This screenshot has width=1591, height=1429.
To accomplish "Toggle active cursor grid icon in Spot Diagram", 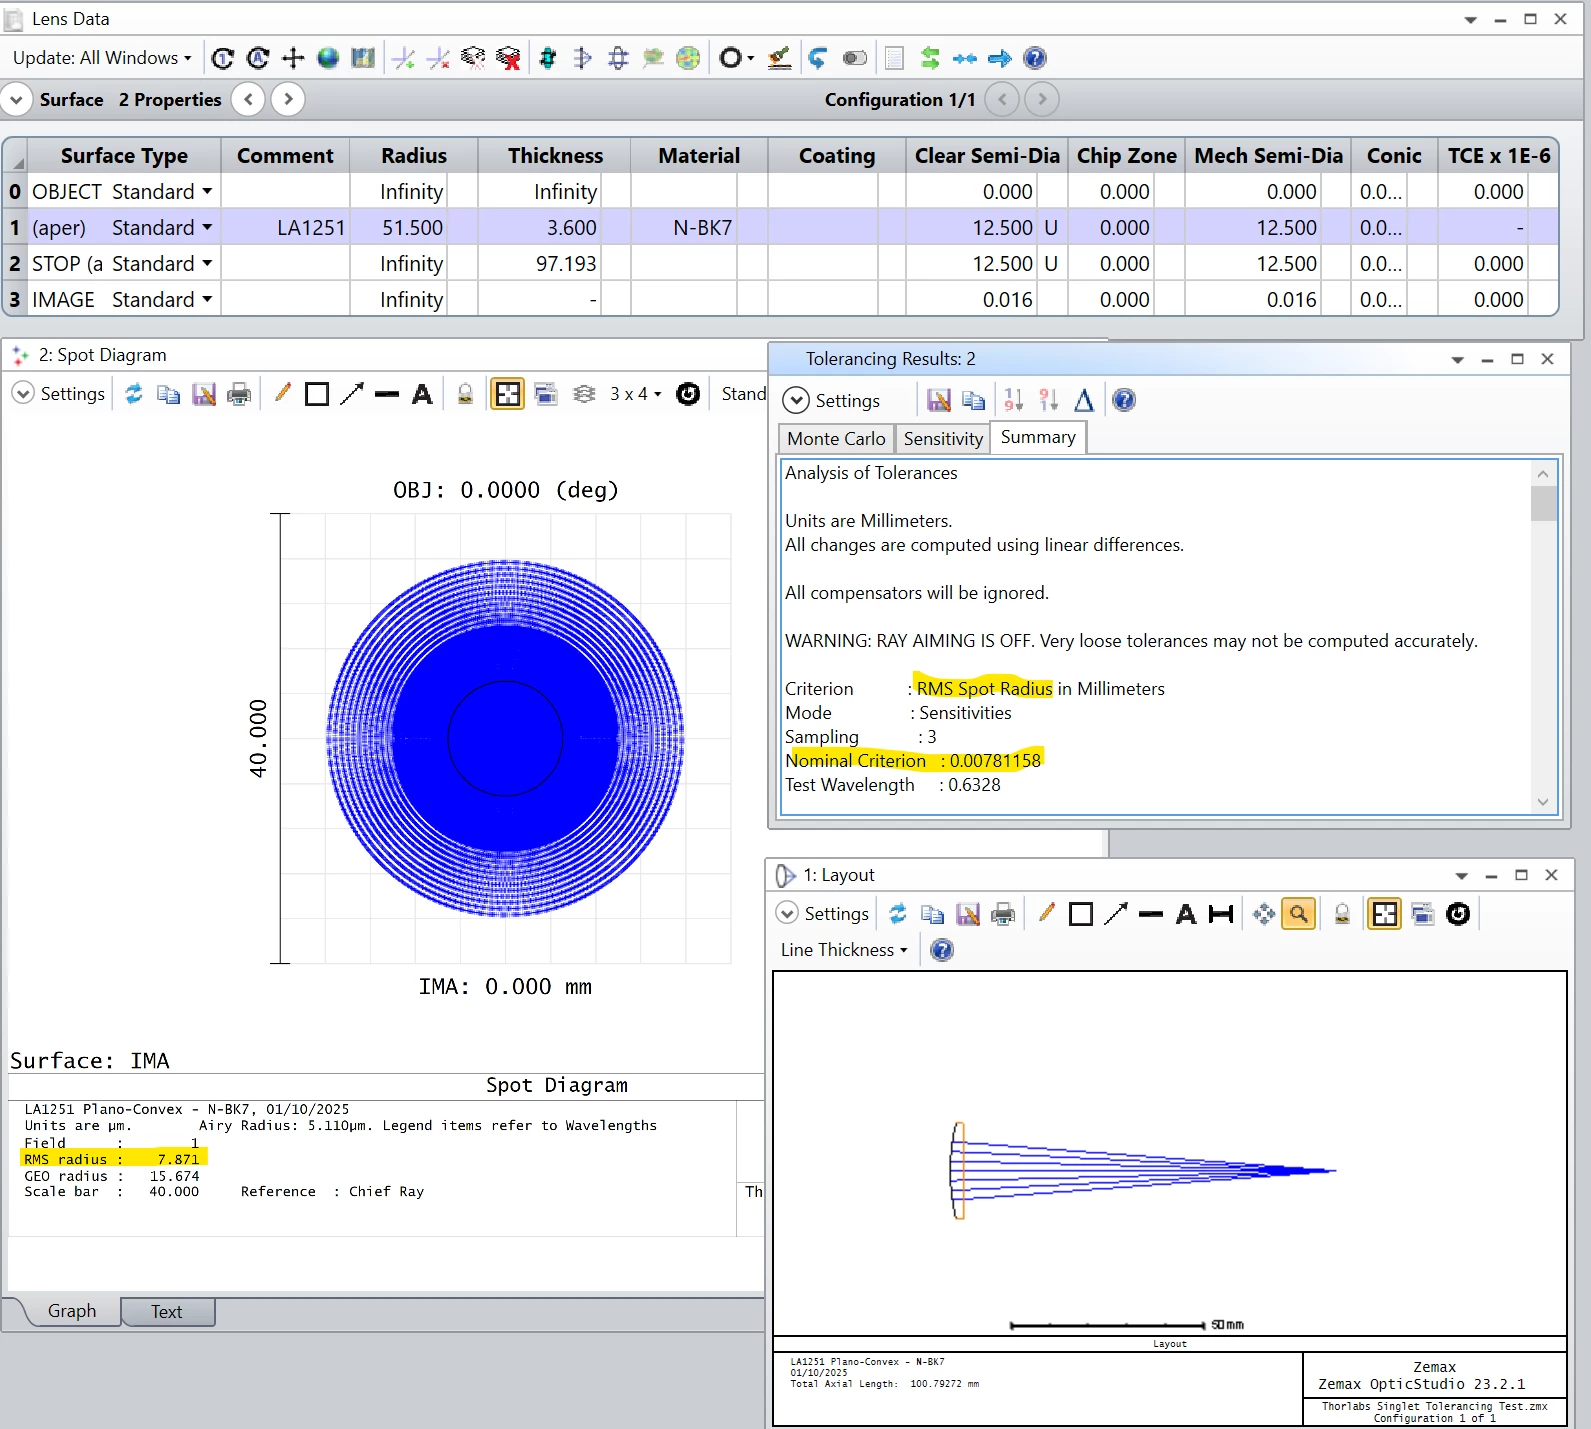I will (508, 394).
